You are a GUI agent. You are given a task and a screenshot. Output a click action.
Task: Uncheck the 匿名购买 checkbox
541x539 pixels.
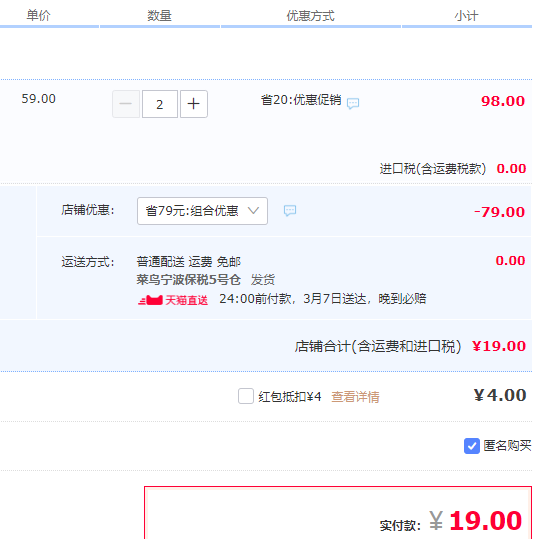pos(472,446)
